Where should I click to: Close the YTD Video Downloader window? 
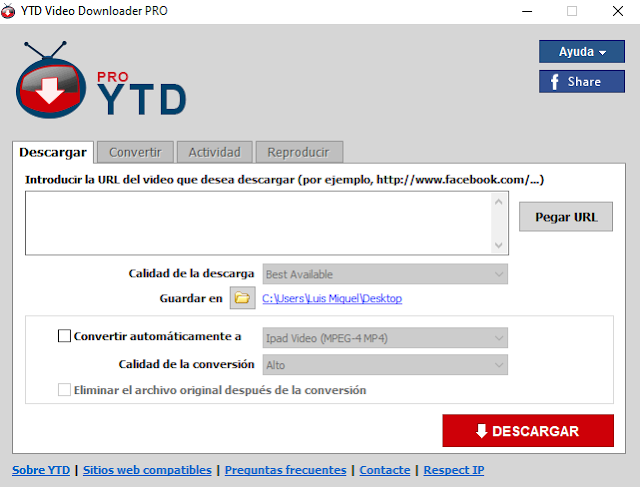point(618,11)
